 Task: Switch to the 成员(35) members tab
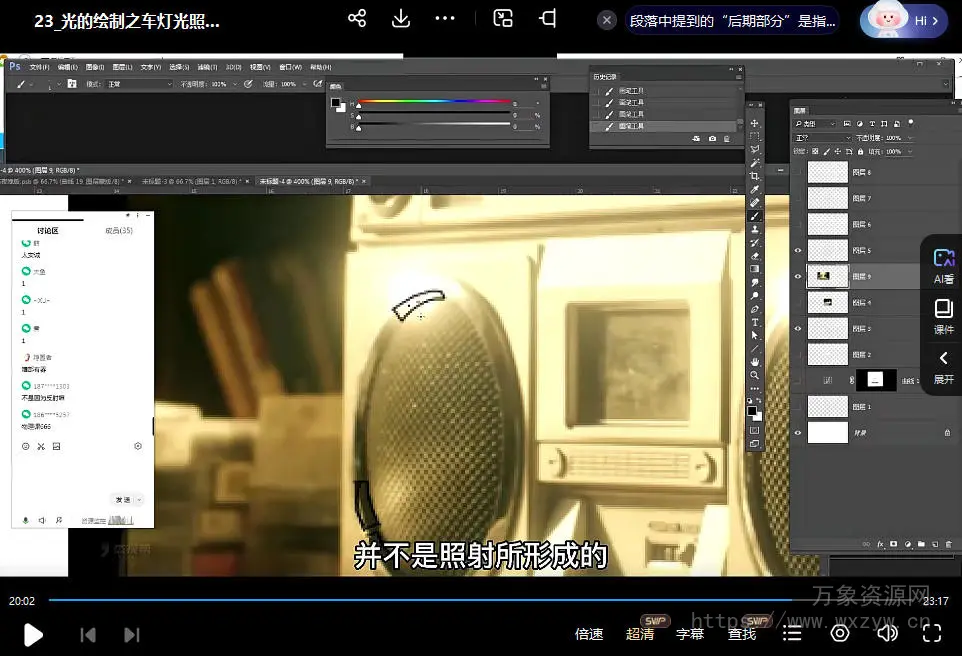118,231
